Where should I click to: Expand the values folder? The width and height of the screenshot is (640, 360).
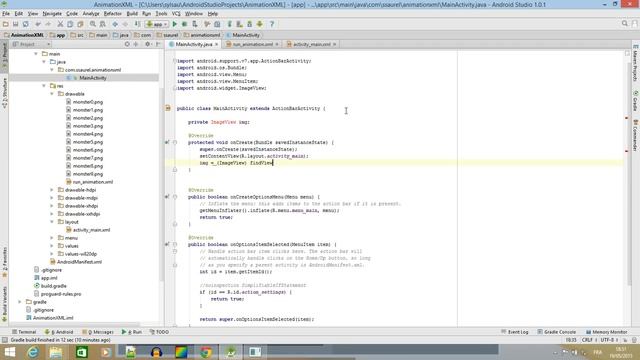[x=52, y=246]
